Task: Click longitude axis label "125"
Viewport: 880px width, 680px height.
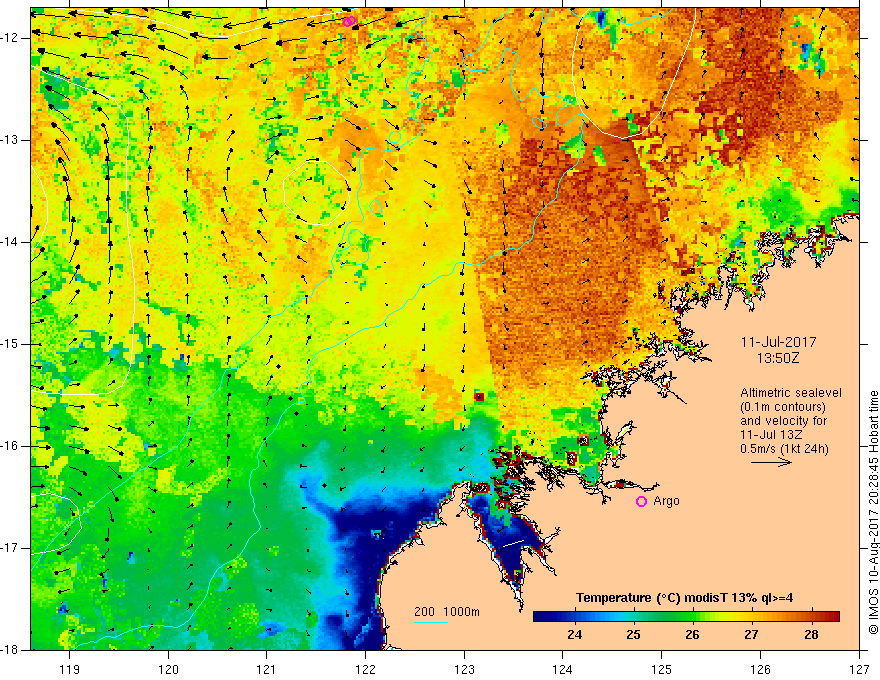Action: (662, 669)
